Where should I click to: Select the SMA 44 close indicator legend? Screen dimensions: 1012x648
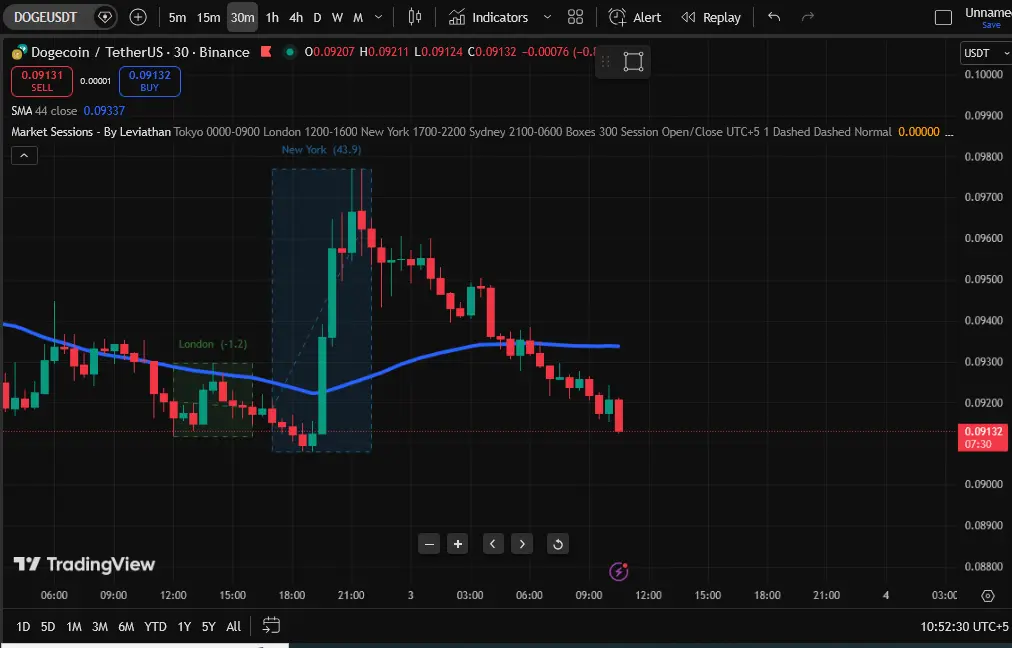[x=68, y=111]
